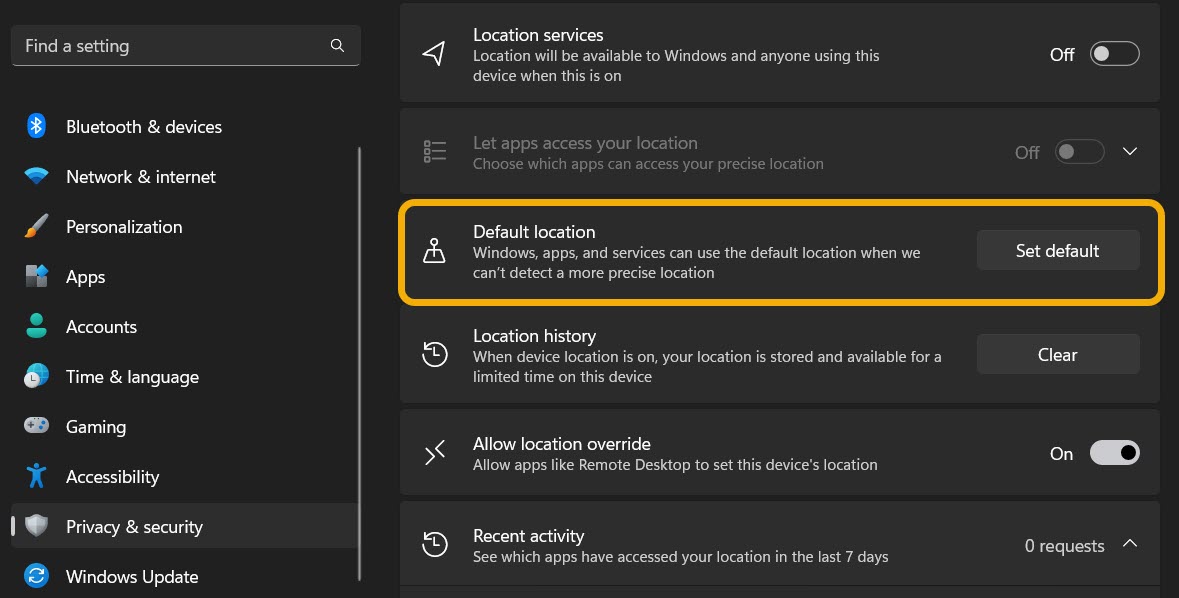The width and height of the screenshot is (1179, 598).
Task: Open the Time & language globe icon
Action: (37, 376)
